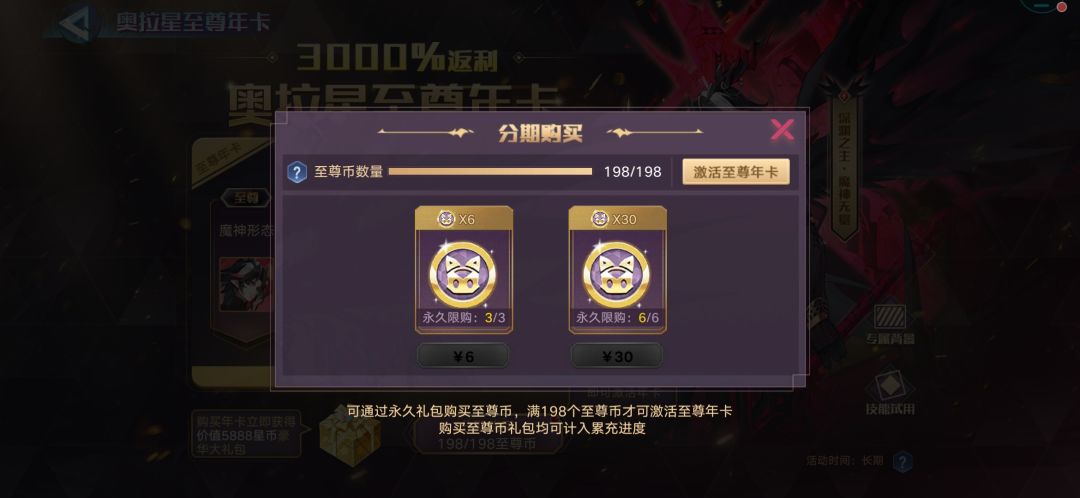
Task: Tap the 至尊 tag label on the card
Action: tap(247, 198)
